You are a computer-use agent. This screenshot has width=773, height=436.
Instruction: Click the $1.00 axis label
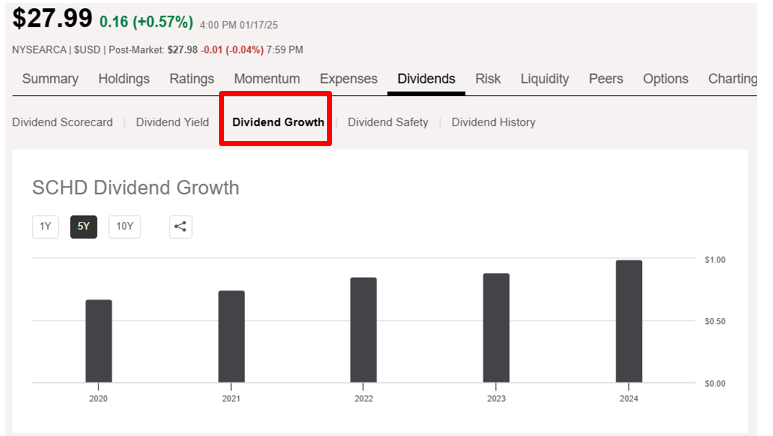[x=715, y=260]
